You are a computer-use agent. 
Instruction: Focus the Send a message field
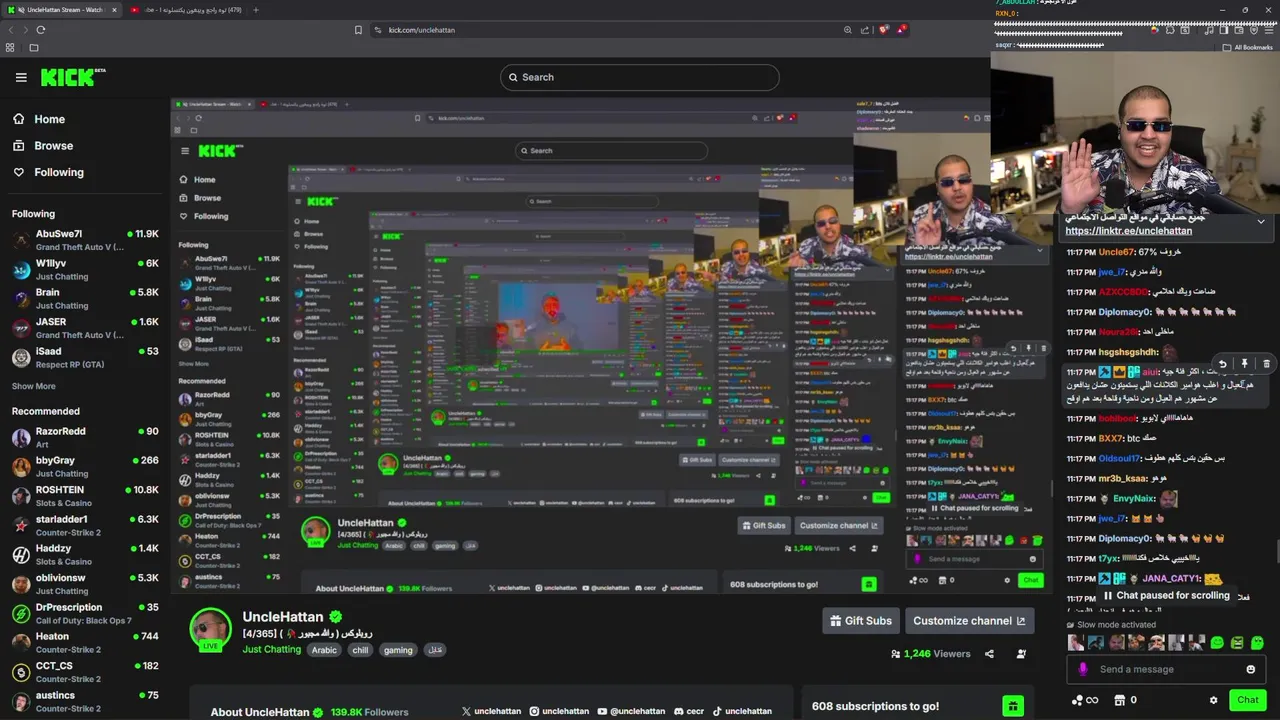(1165, 669)
